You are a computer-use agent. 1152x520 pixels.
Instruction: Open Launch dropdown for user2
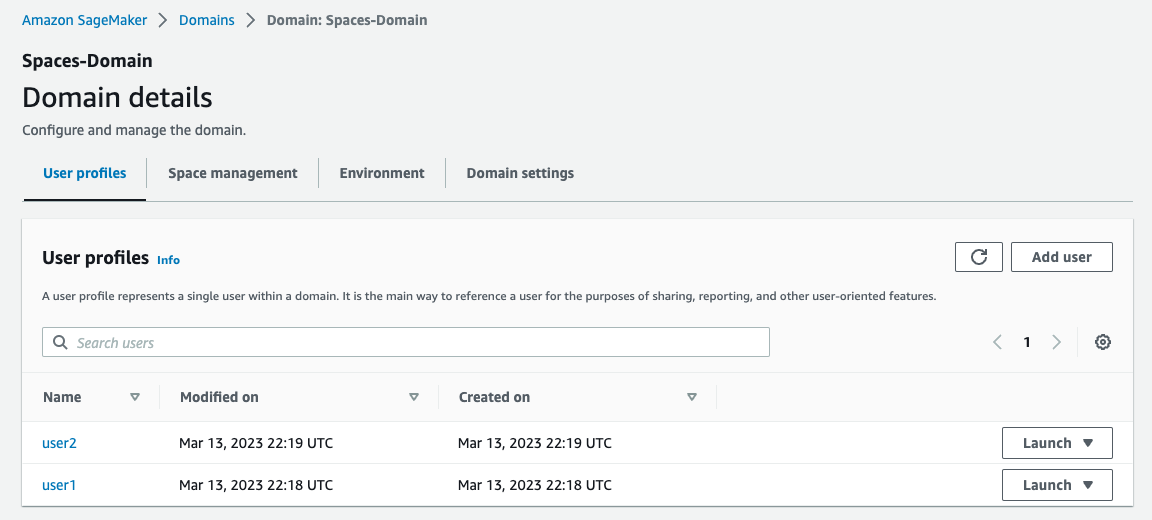pyautogui.click(x=1057, y=443)
